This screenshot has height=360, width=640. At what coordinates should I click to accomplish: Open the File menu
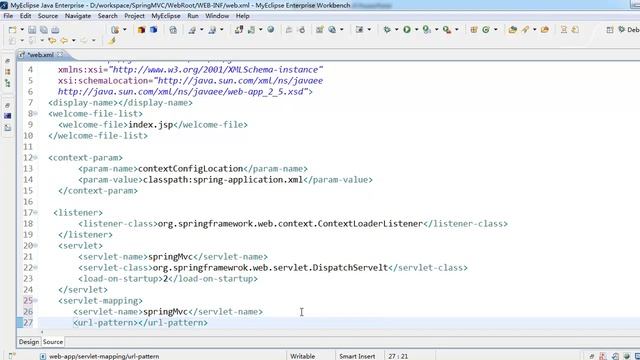pos(8,16)
